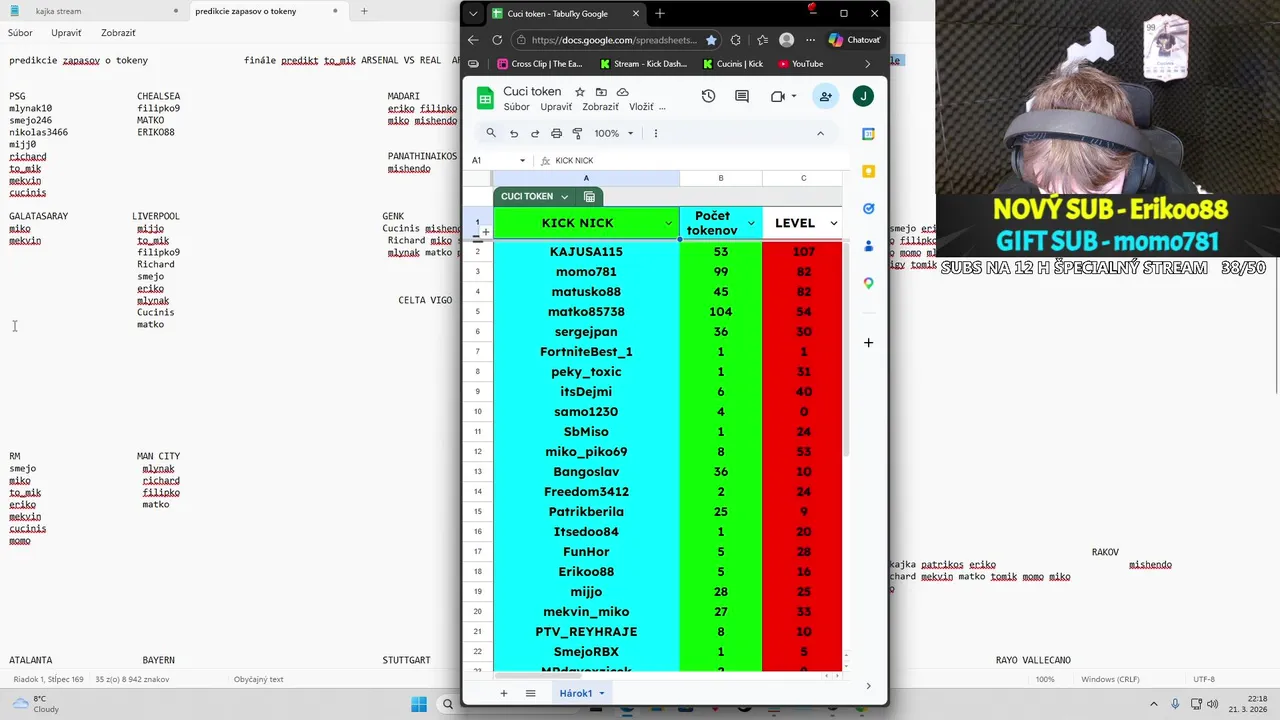Open YouTube bookmark

pyautogui.click(x=800, y=64)
